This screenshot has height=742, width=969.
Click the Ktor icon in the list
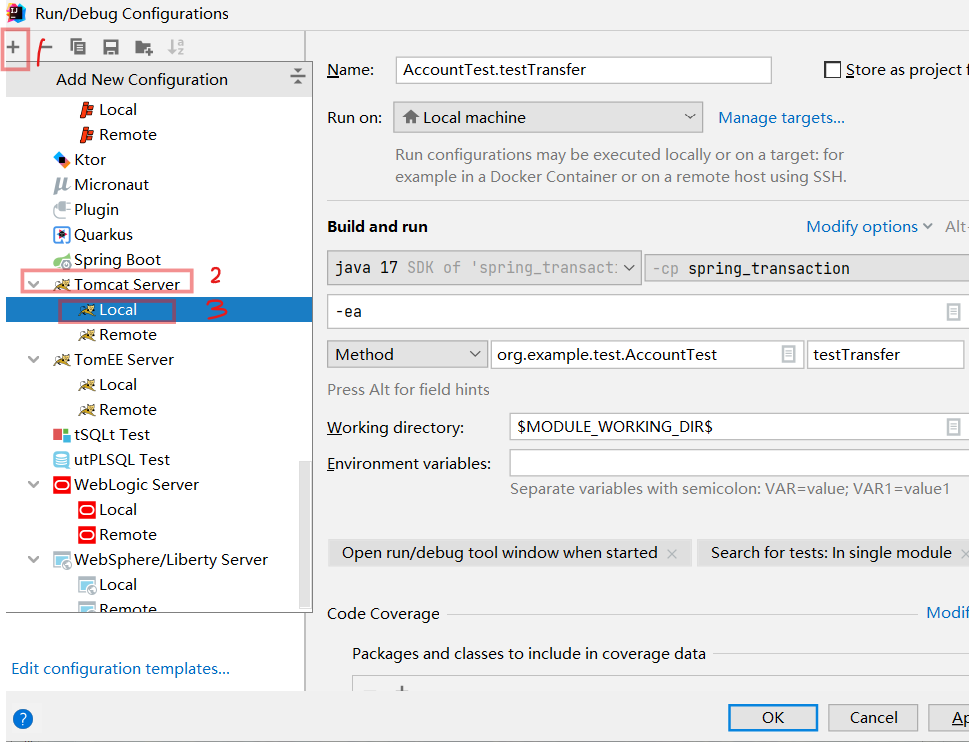pos(61,159)
